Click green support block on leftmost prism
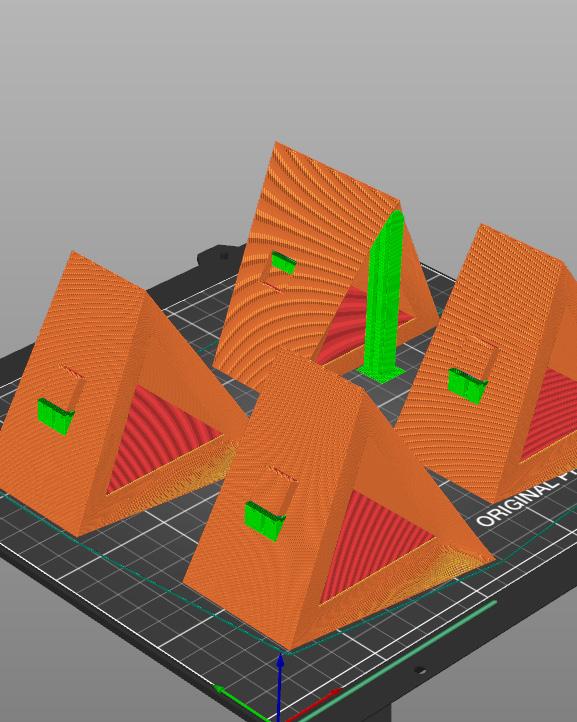Image resolution: width=577 pixels, height=722 pixels. (x=56, y=416)
